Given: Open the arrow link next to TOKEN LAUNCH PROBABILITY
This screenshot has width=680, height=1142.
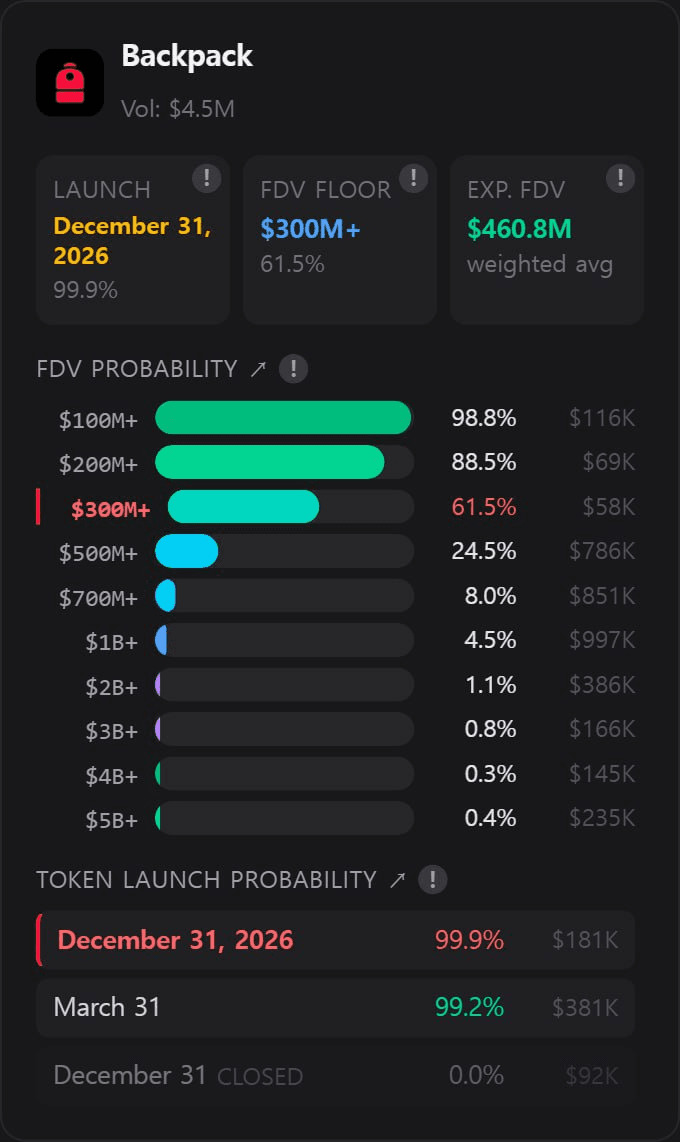Looking at the screenshot, I should tap(397, 880).
